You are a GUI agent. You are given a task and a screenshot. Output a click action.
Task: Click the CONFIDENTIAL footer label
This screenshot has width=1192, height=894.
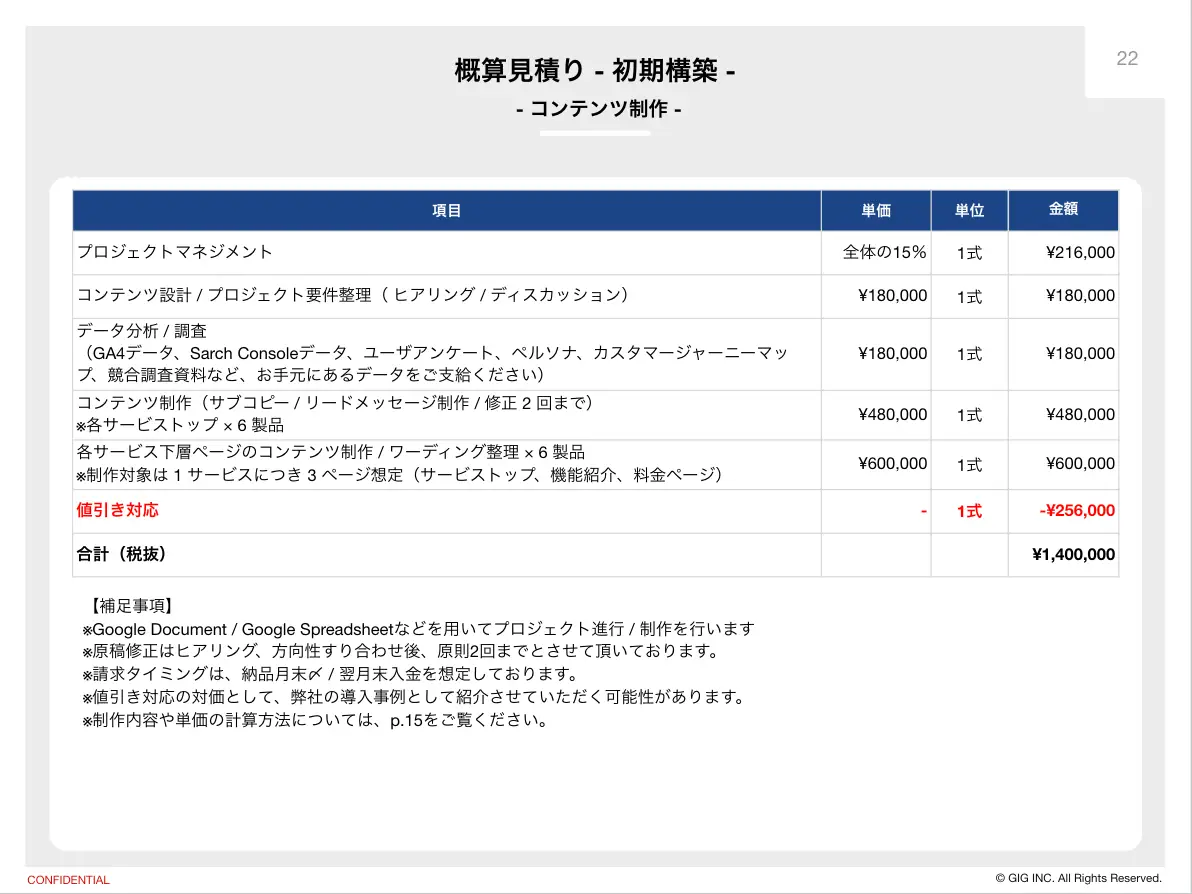click(x=68, y=880)
